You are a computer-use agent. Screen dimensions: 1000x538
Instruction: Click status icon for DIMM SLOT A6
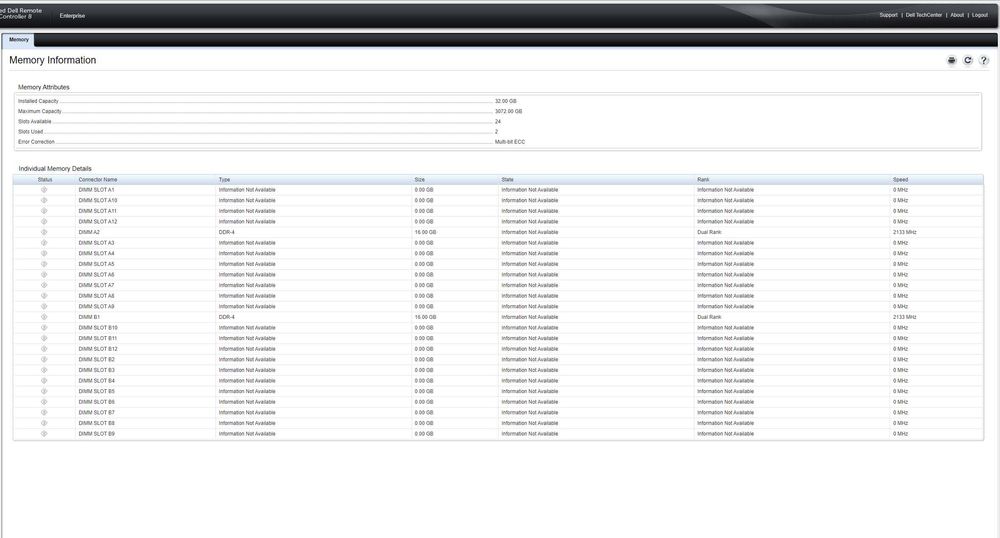tap(44, 275)
